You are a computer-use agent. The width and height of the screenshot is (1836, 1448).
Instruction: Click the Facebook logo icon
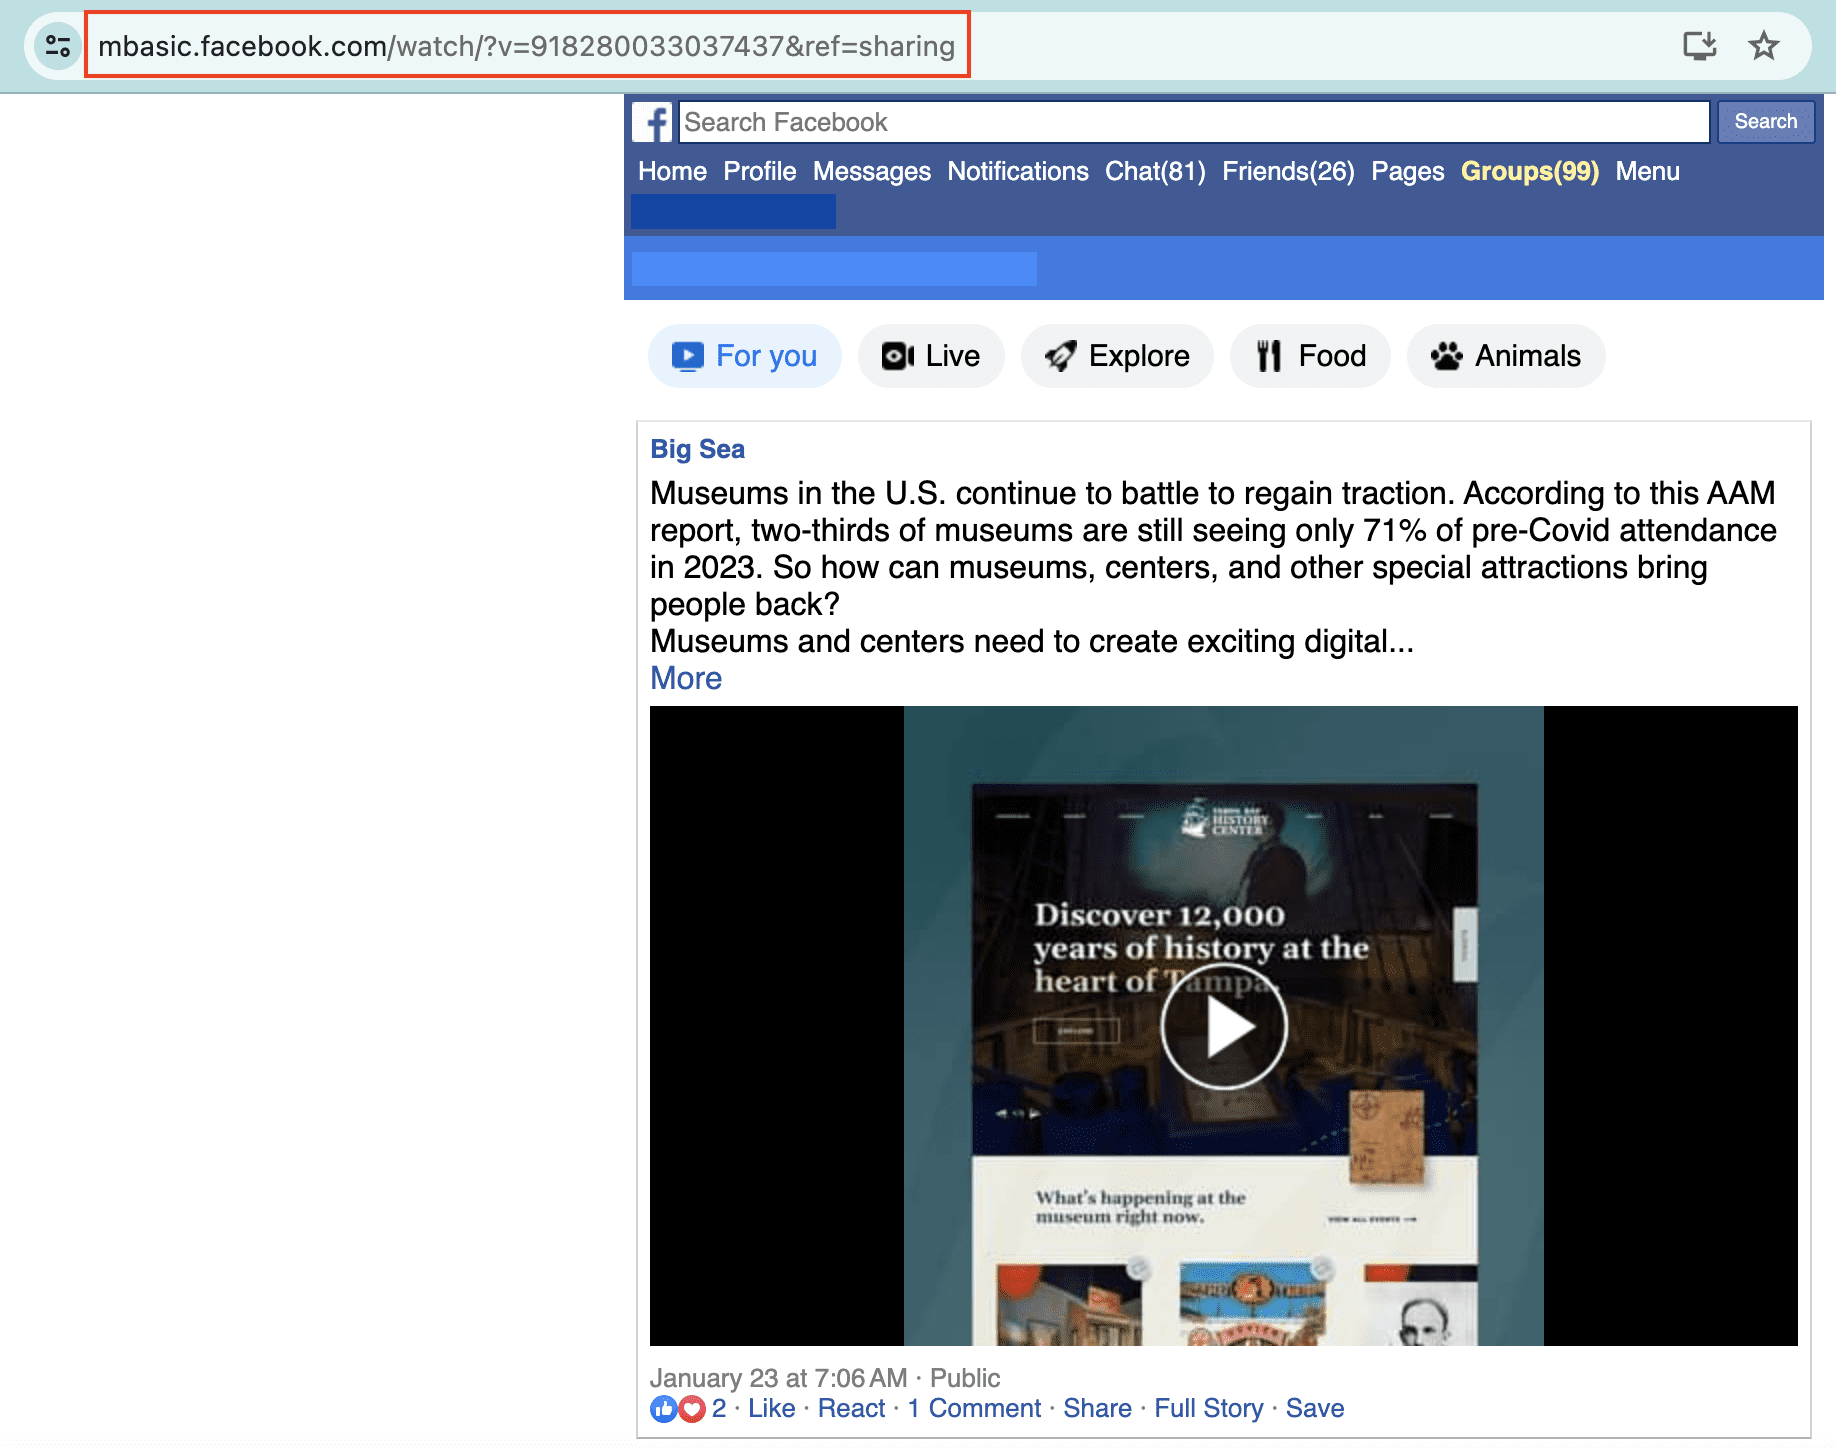click(654, 121)
